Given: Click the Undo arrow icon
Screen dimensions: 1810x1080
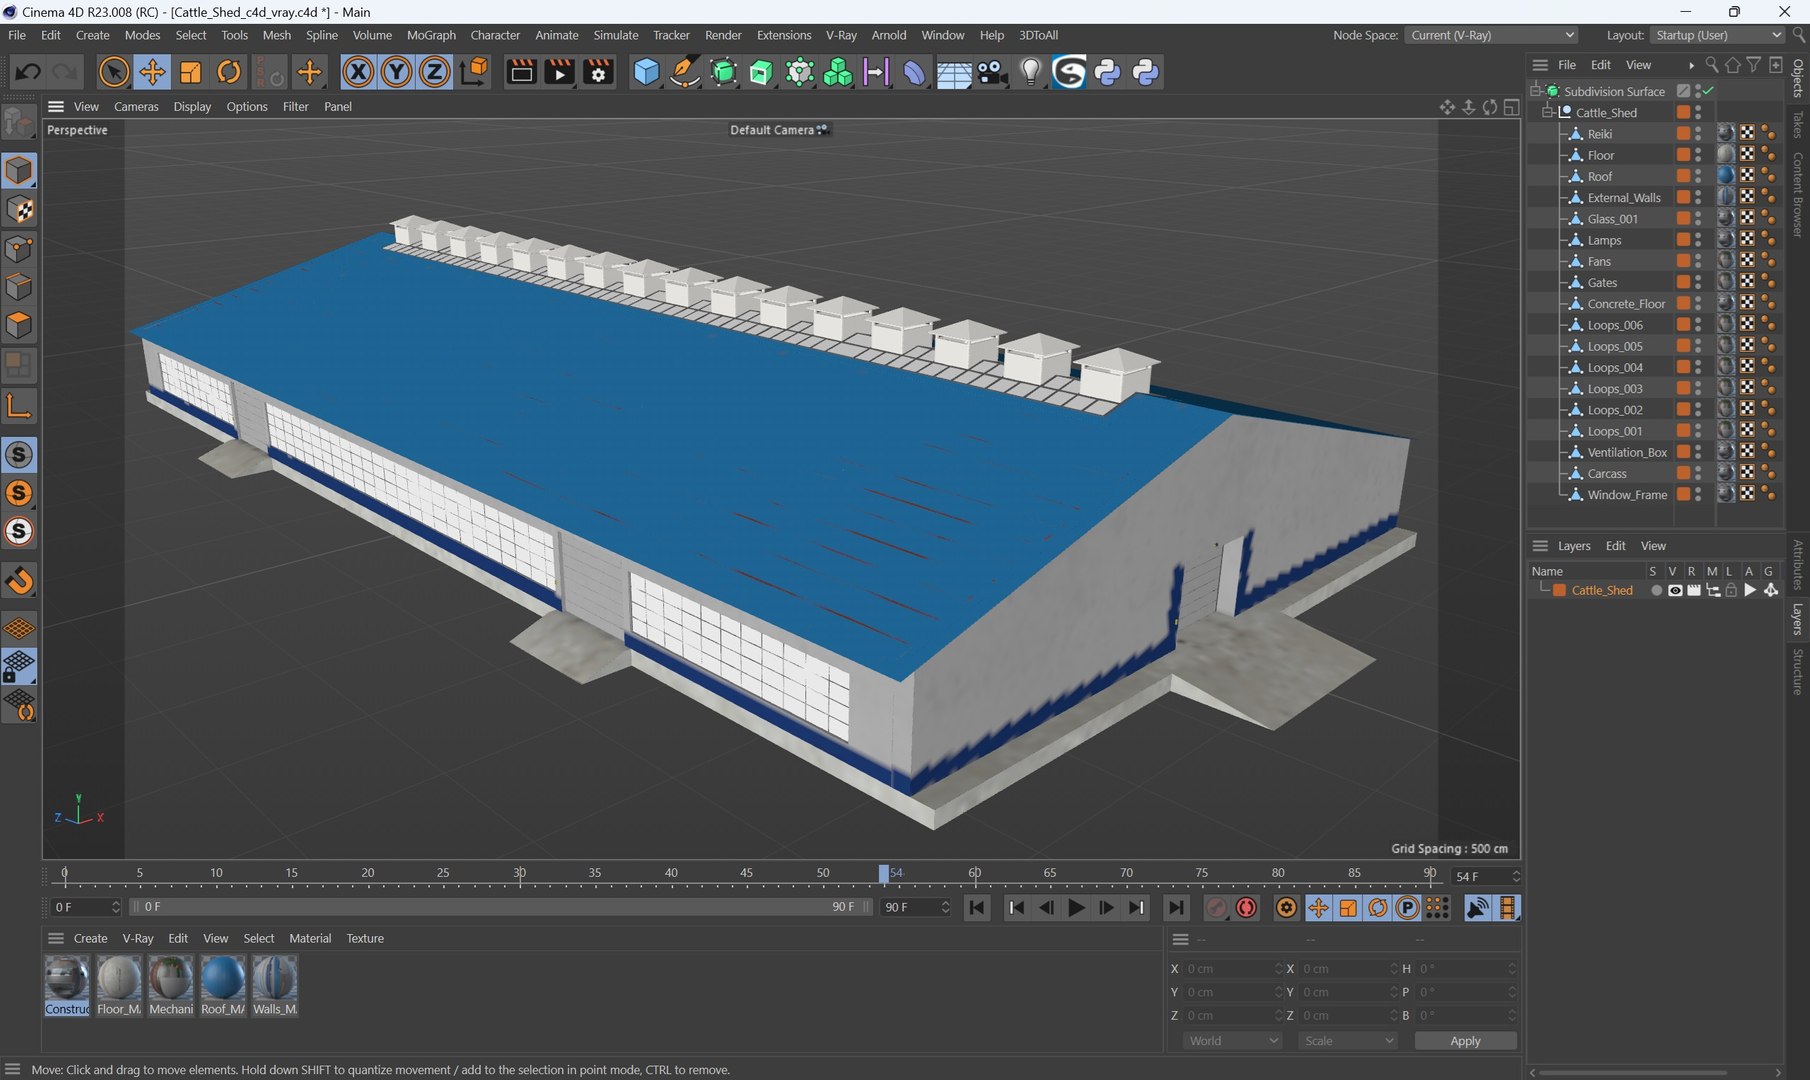Looking at the screenshot, I should pos(28,72).
